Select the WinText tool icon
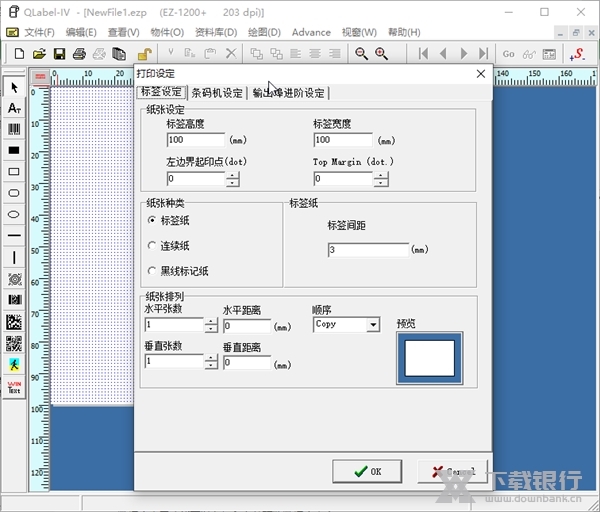Image resolution: width=600 pixels, height=512 pixels. point(14,387)
